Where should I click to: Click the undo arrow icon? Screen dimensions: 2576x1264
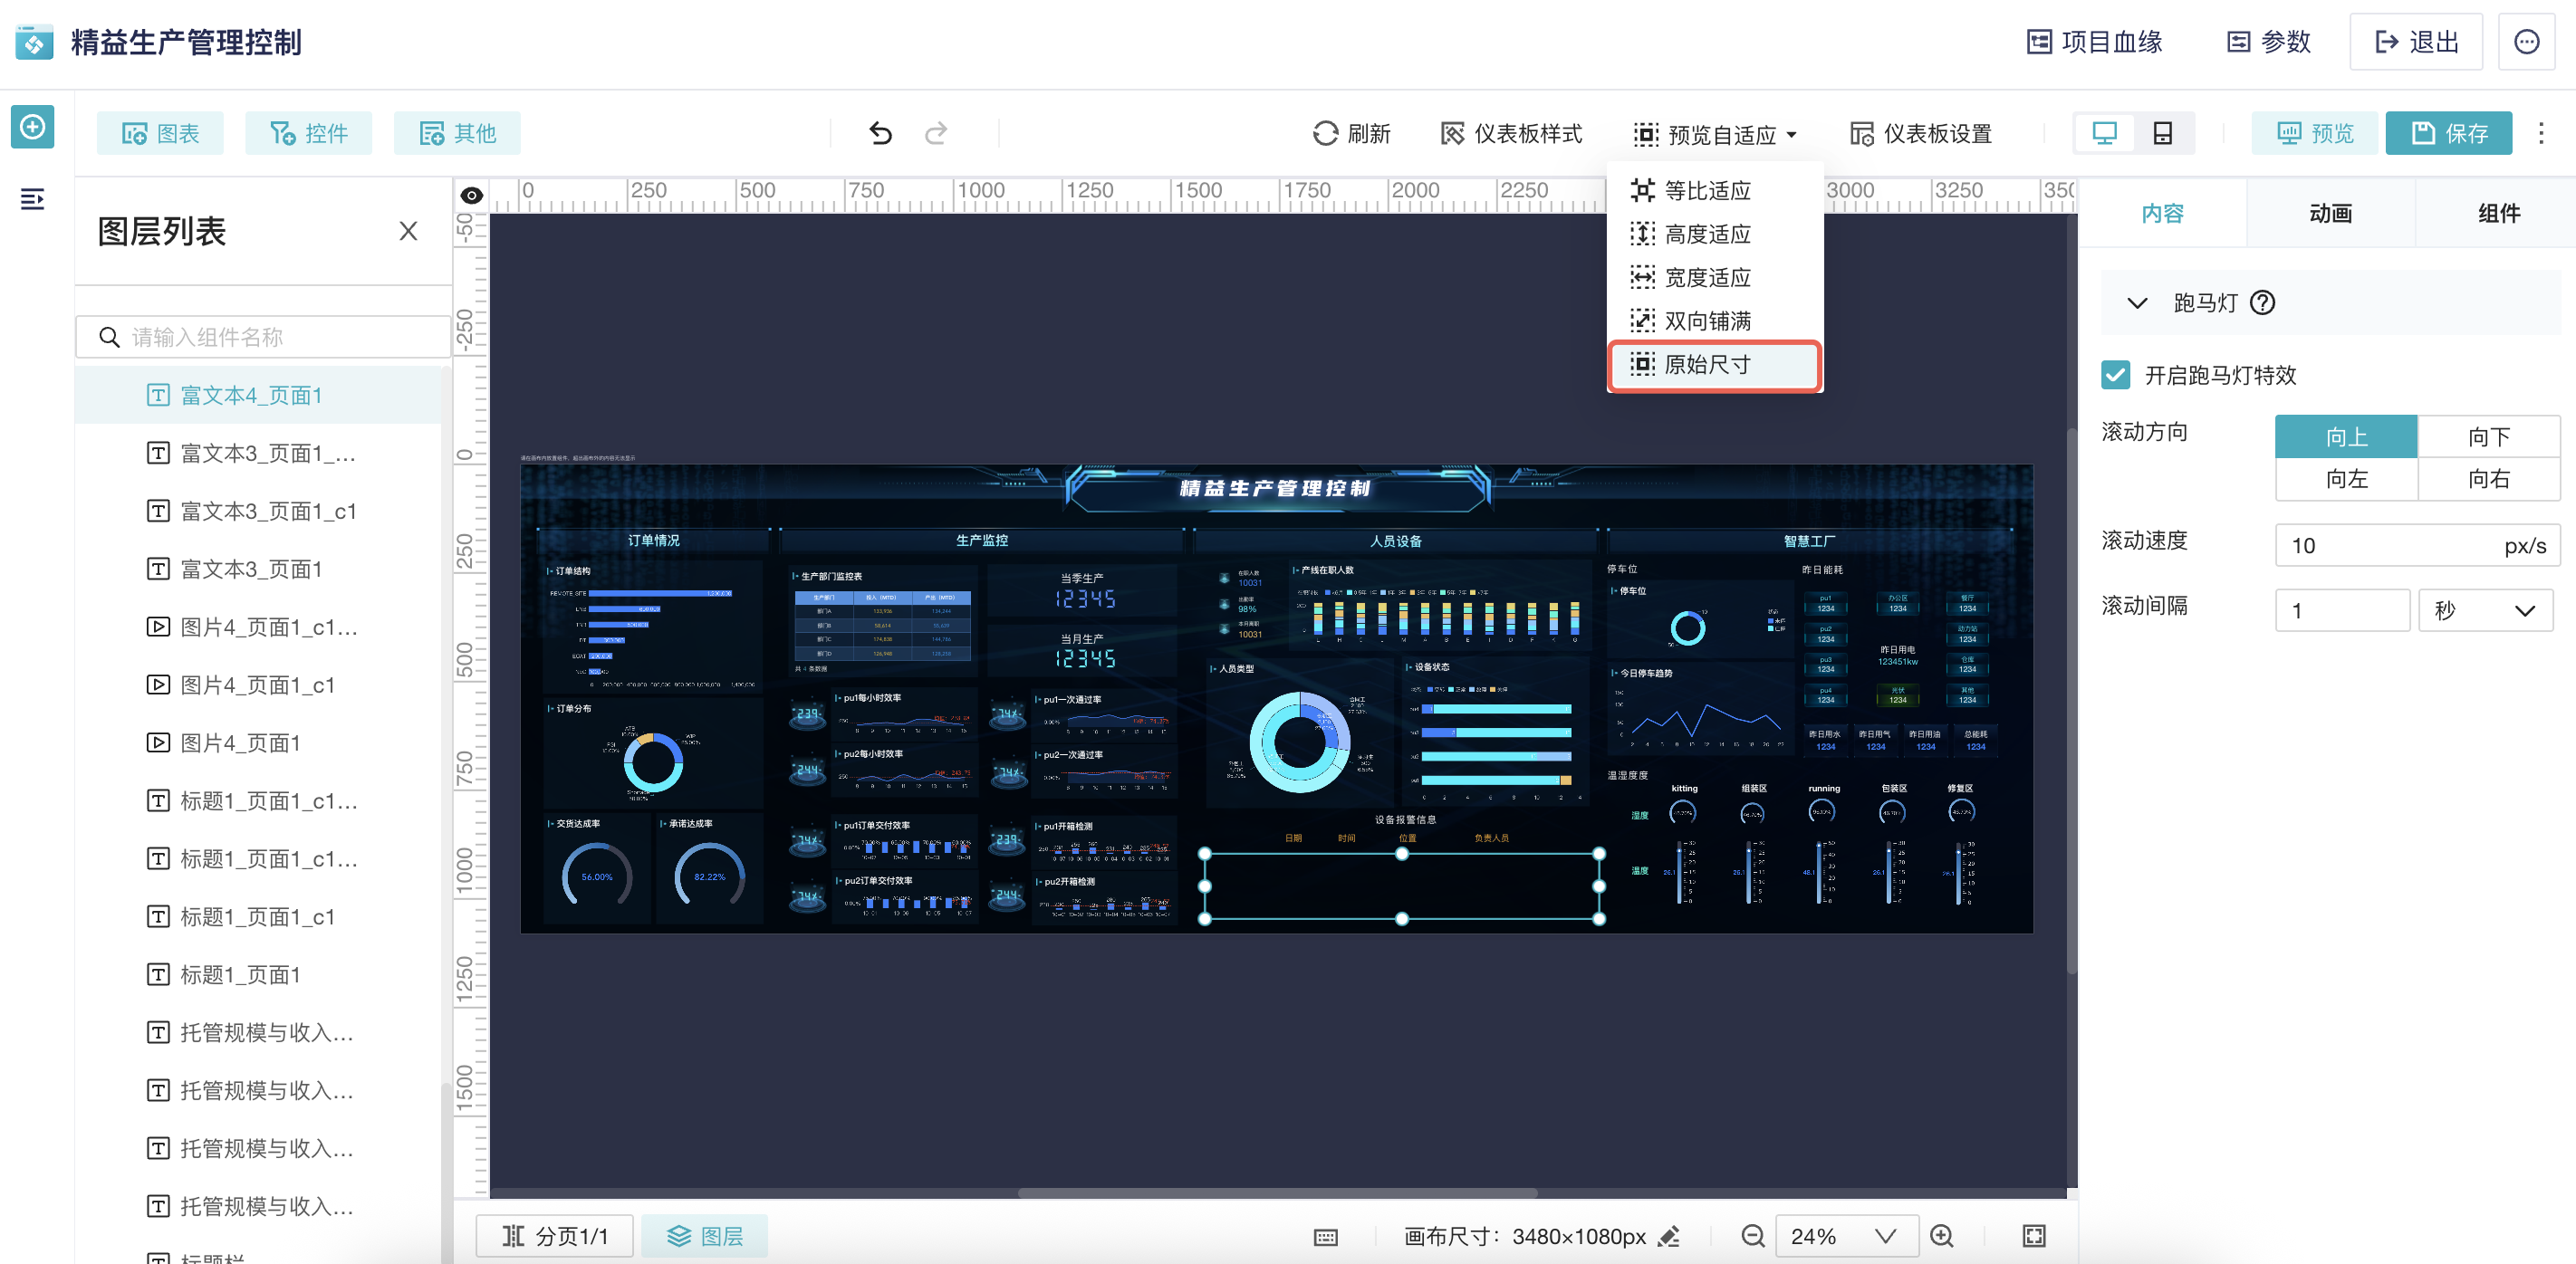coord(880,133)
